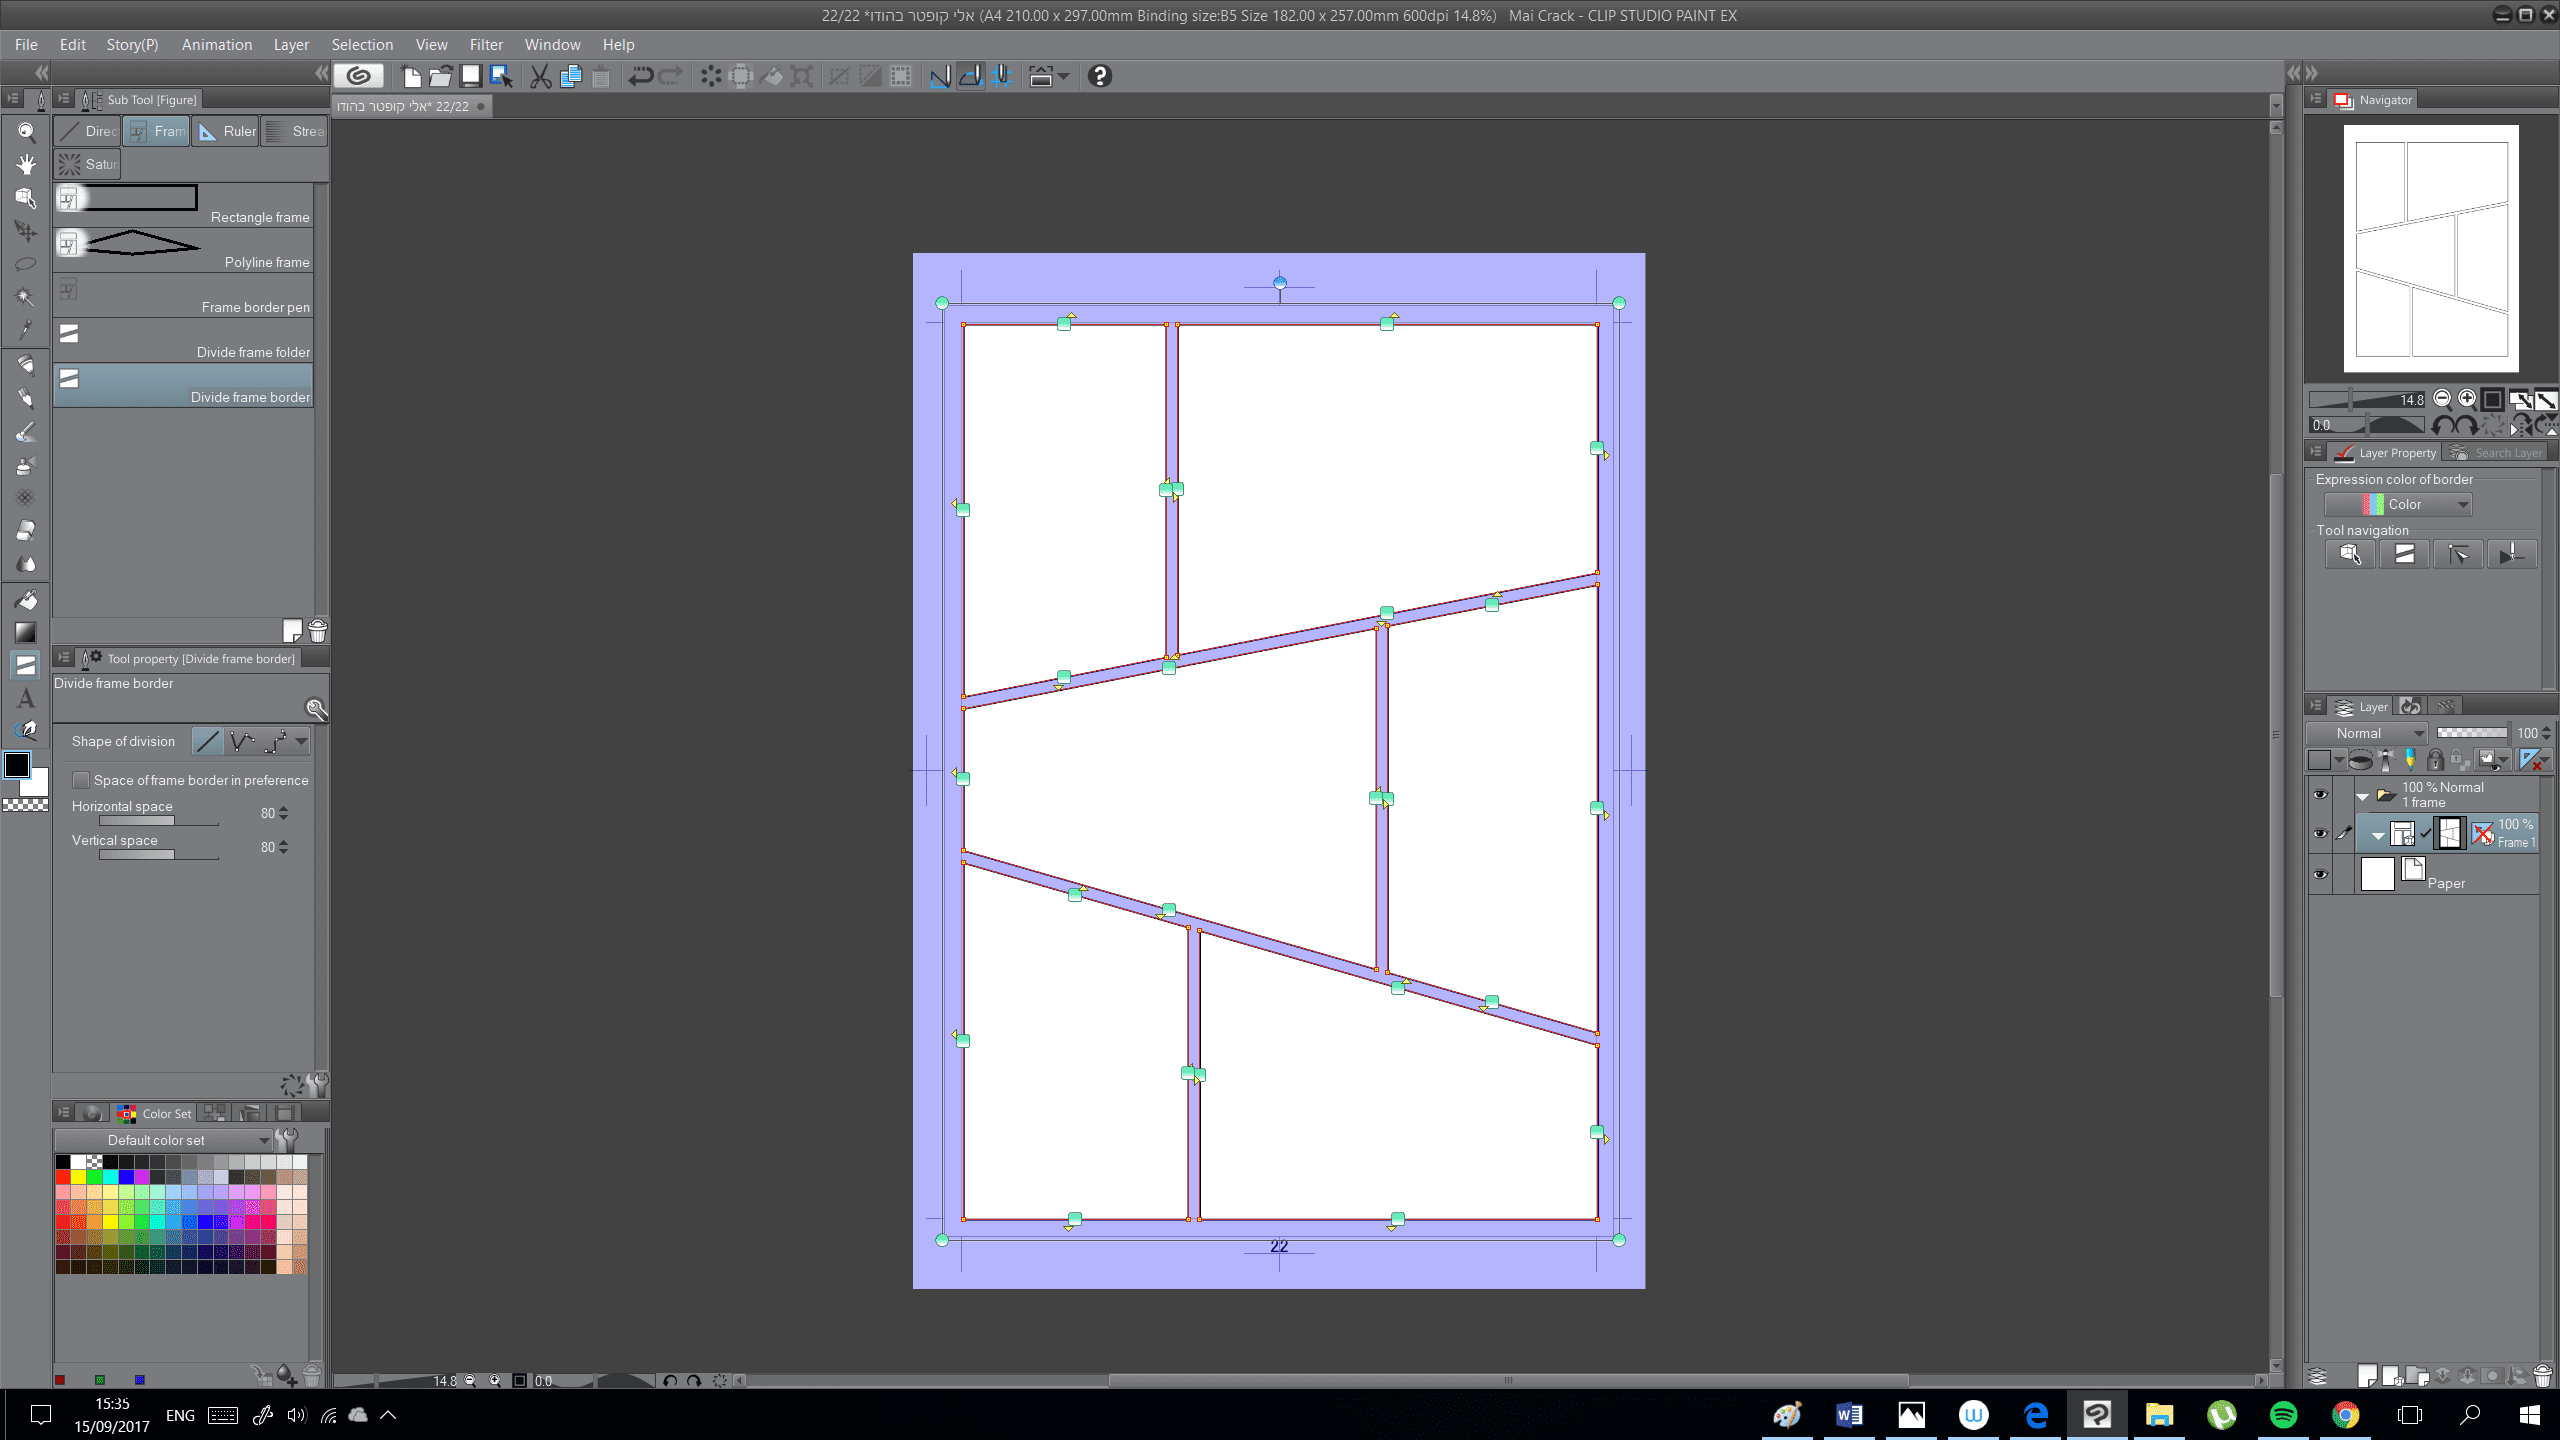
Task: Select the Text tool
Action: [x=26, y=698]
